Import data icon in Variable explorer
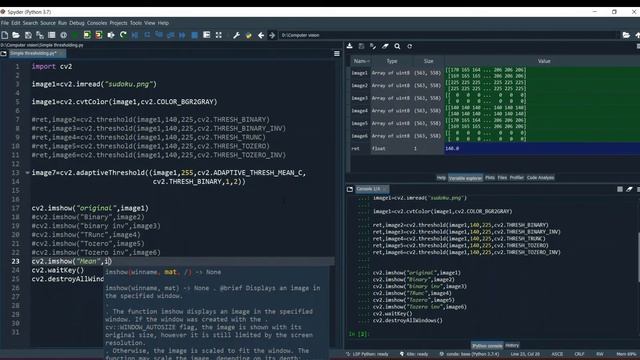This screenshot has height=360, width=640. pos(350,46)
